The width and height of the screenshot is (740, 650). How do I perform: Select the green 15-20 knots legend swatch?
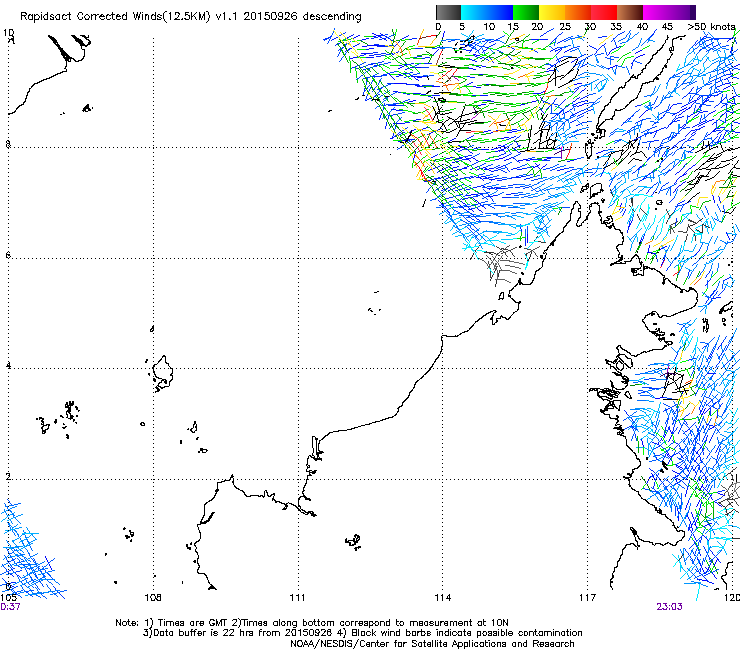coord(526,12)
